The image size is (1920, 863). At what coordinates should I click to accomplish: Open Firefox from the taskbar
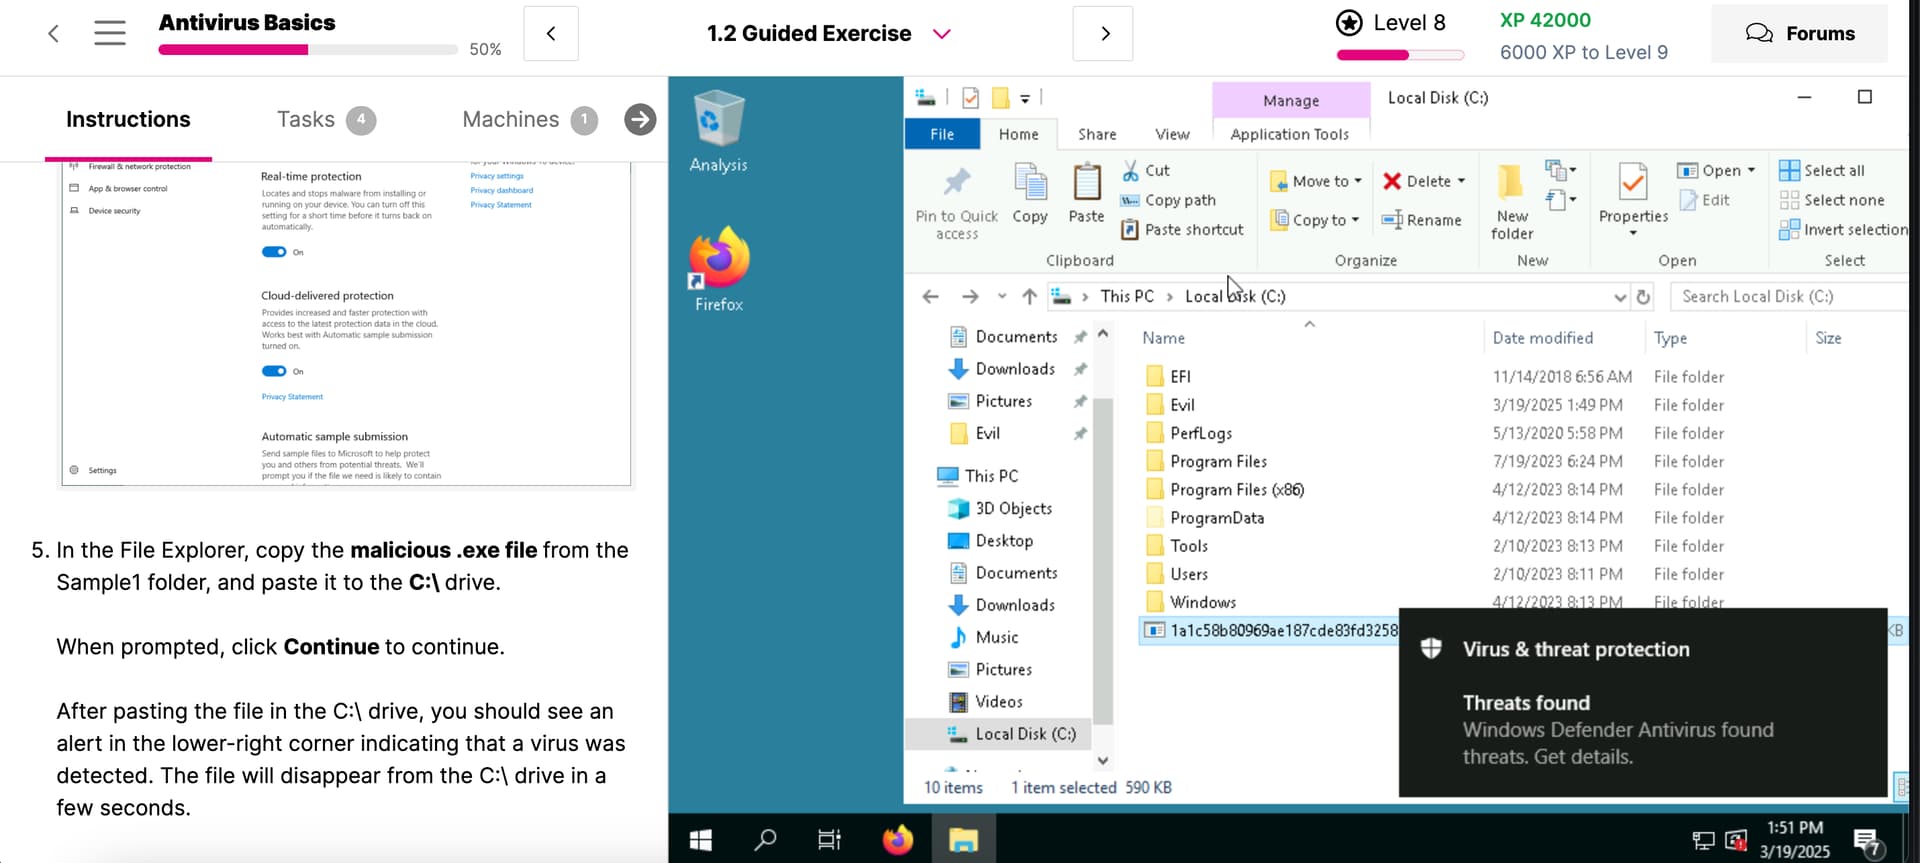coord(898,840)
